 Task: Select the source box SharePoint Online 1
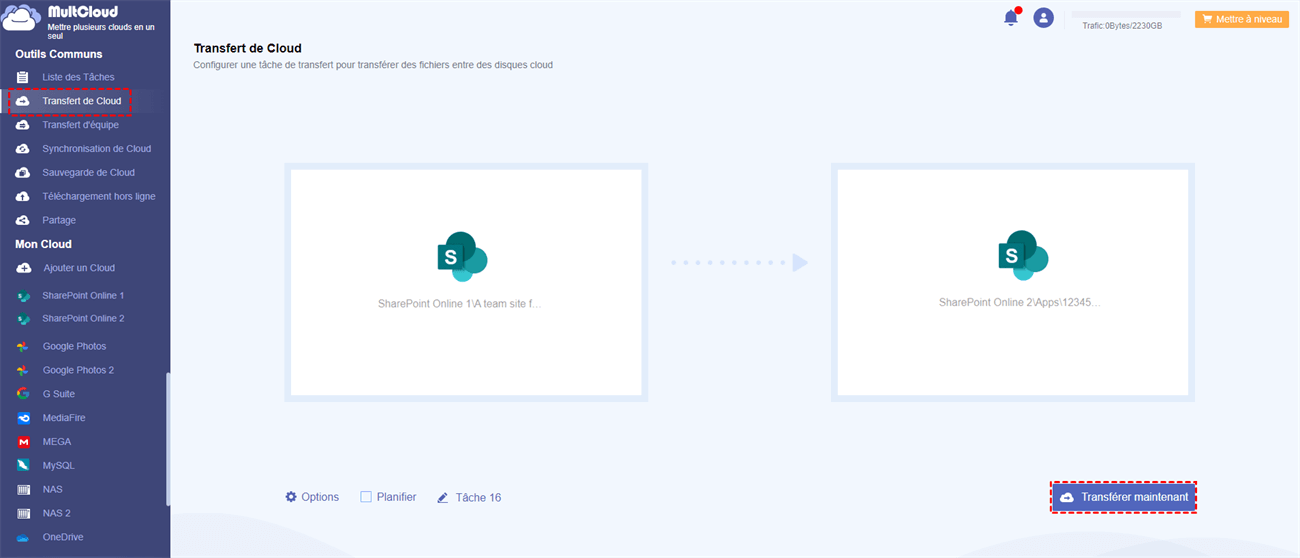click(x=466, y=283)
